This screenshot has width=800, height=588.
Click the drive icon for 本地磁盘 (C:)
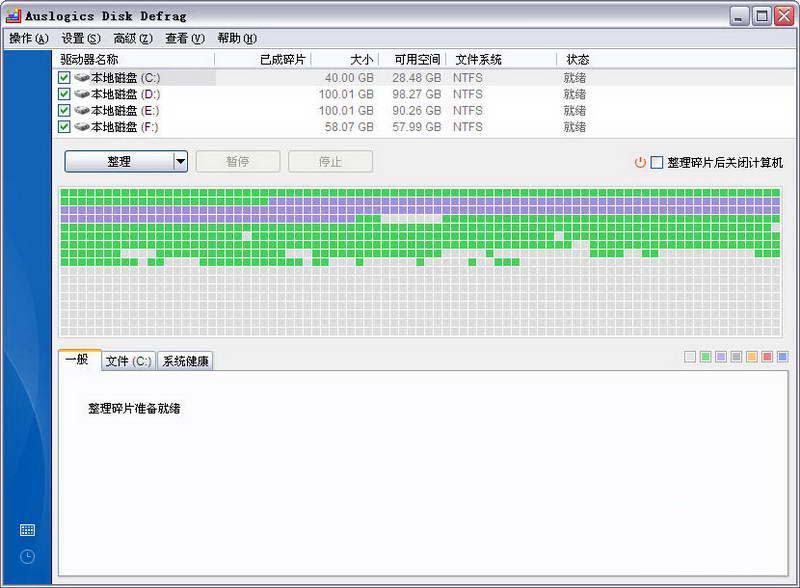tap(81, 78)
